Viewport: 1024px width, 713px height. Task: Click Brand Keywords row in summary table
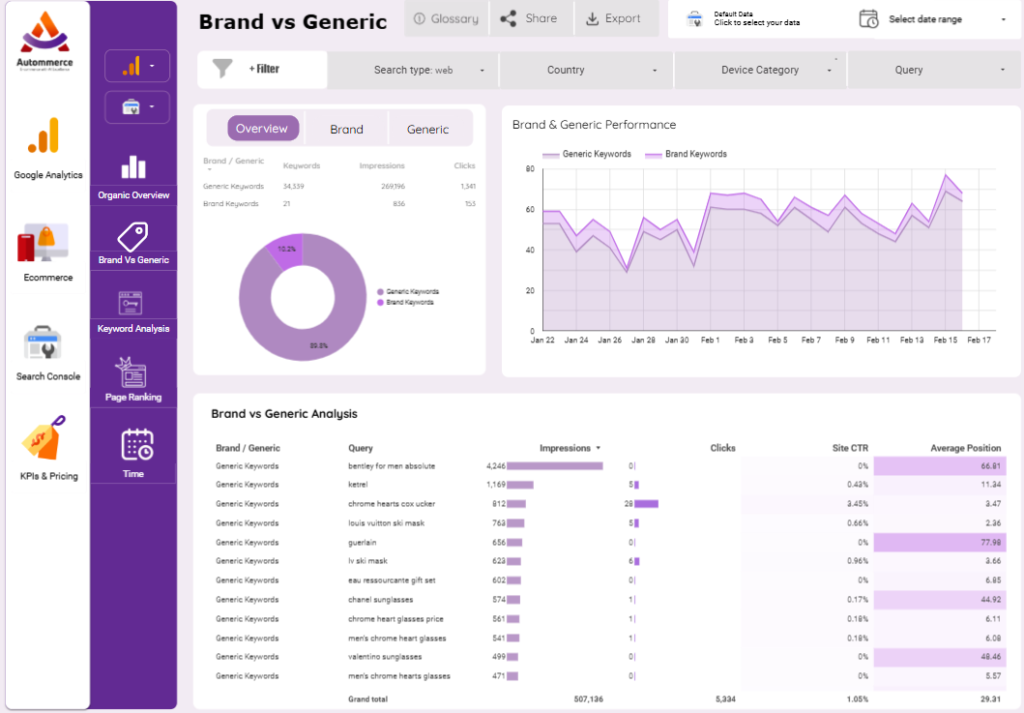[x=339, y=204]
